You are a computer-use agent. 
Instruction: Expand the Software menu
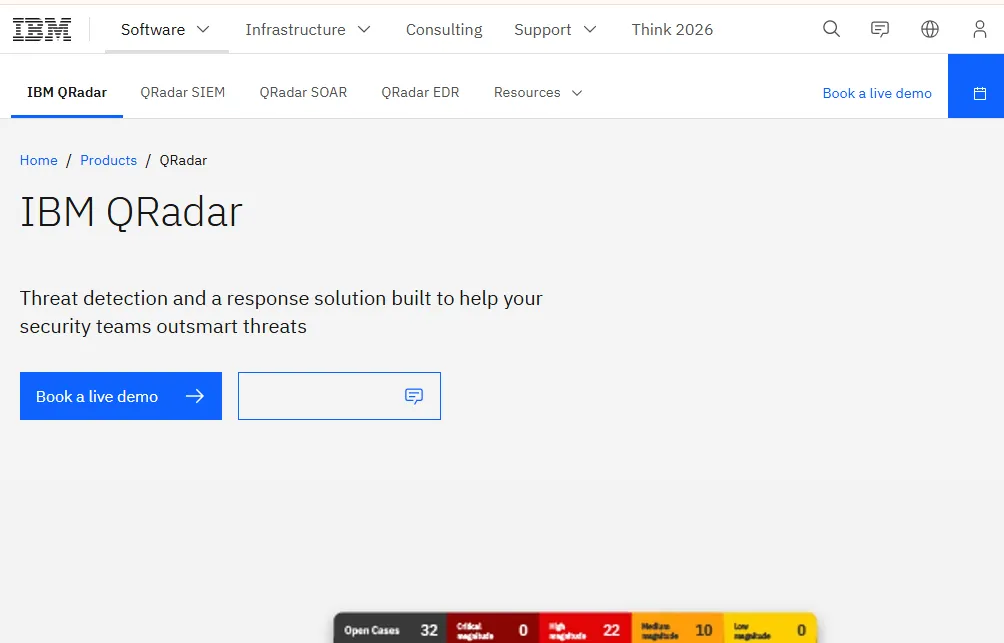click(165, 29)
